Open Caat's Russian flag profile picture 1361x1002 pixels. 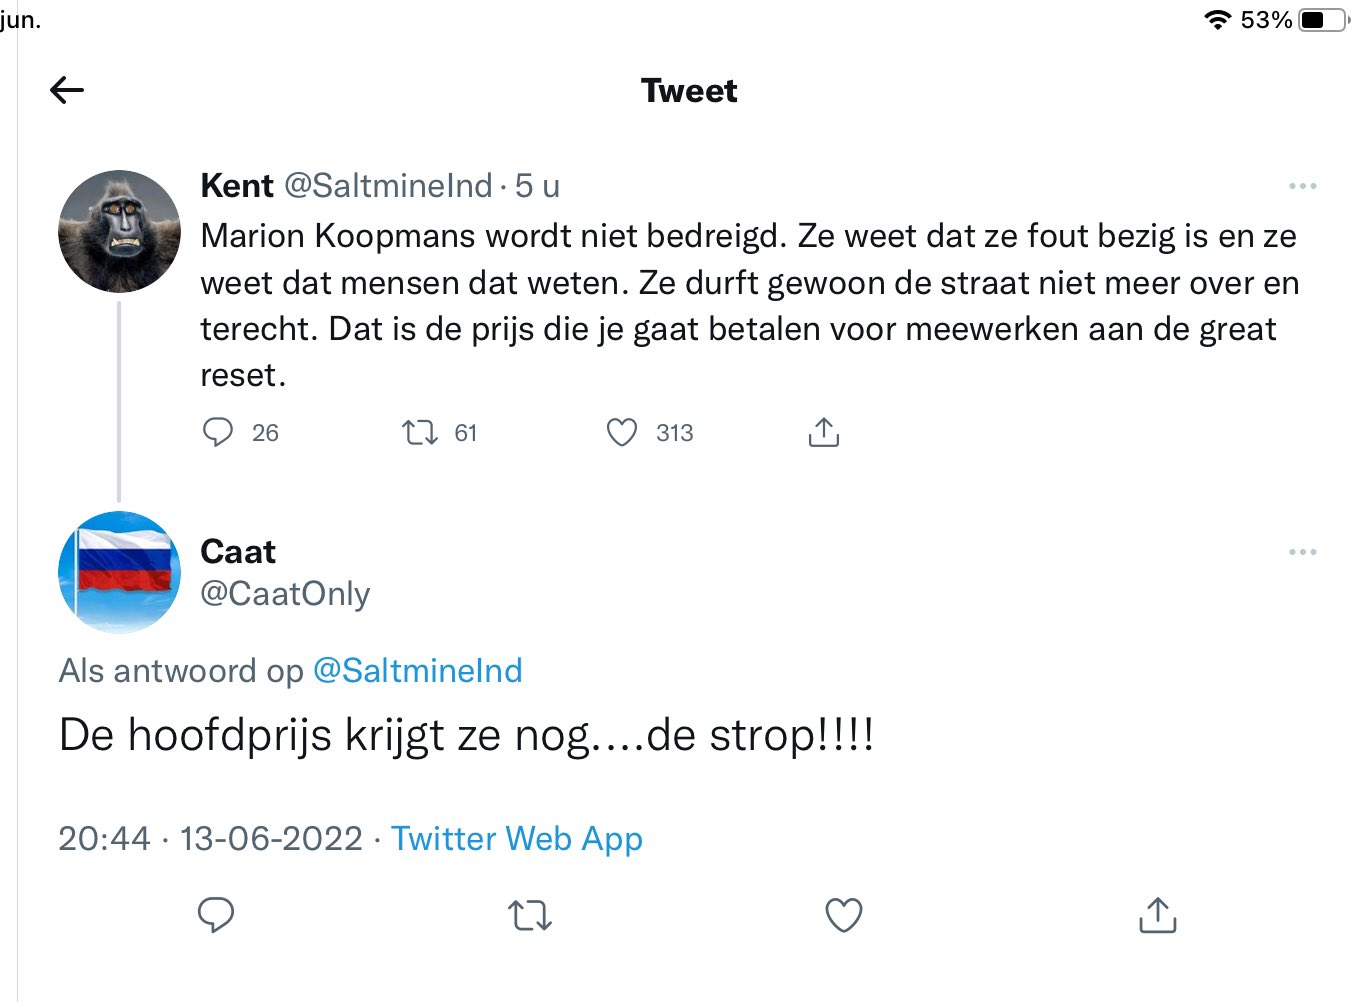tap(119, 572)
